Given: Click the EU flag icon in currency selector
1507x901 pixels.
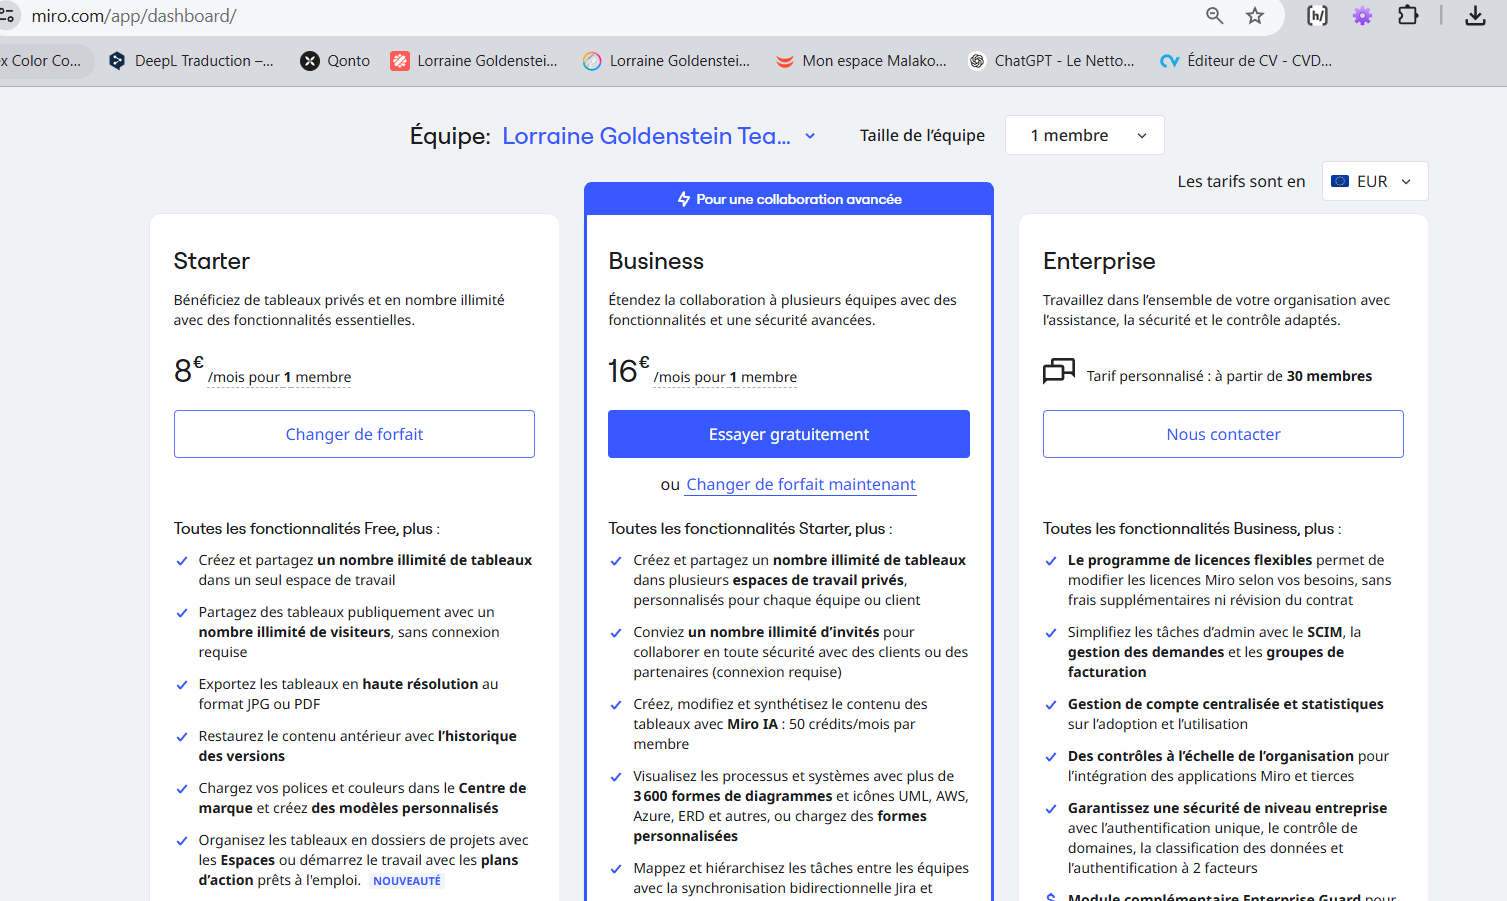Looking at the screenshot, I should coord(1340,181).
